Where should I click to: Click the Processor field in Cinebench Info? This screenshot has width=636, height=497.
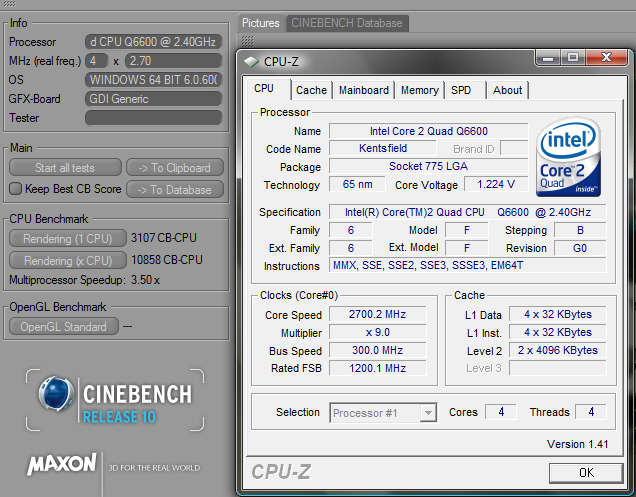[153, 42]
